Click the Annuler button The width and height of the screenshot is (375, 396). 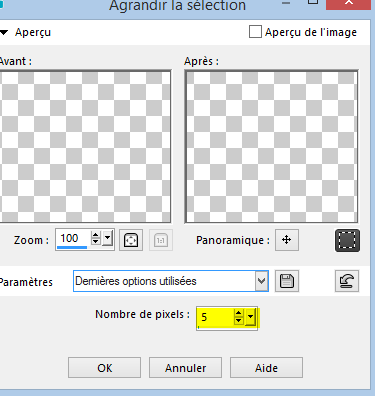pos(185,368)
